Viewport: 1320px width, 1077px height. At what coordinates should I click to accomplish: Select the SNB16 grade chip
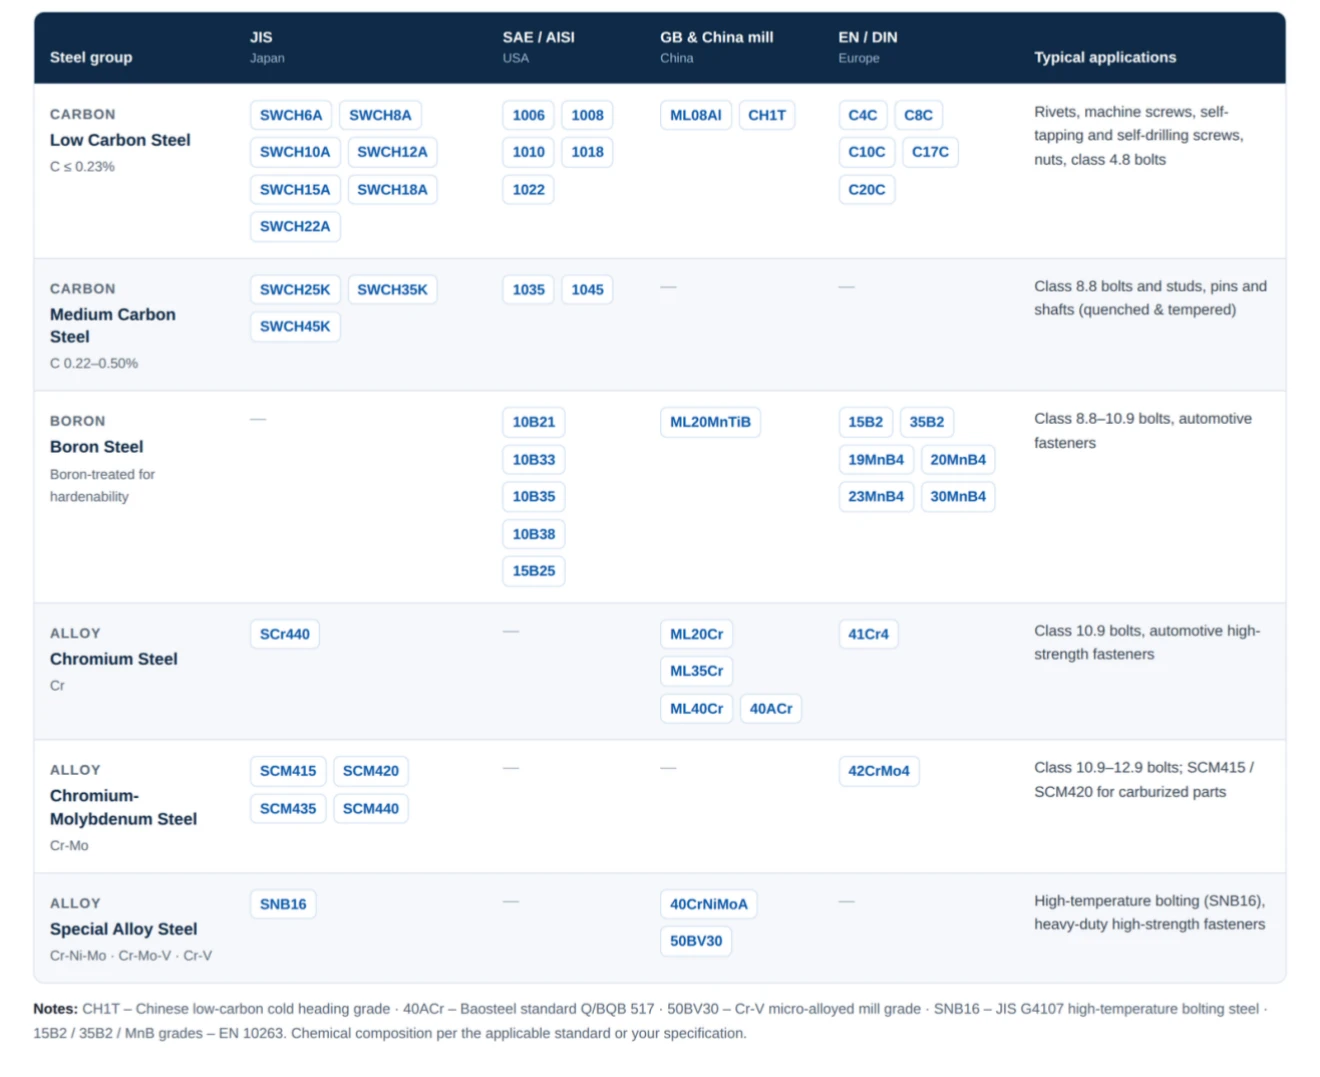click(283, 905)
